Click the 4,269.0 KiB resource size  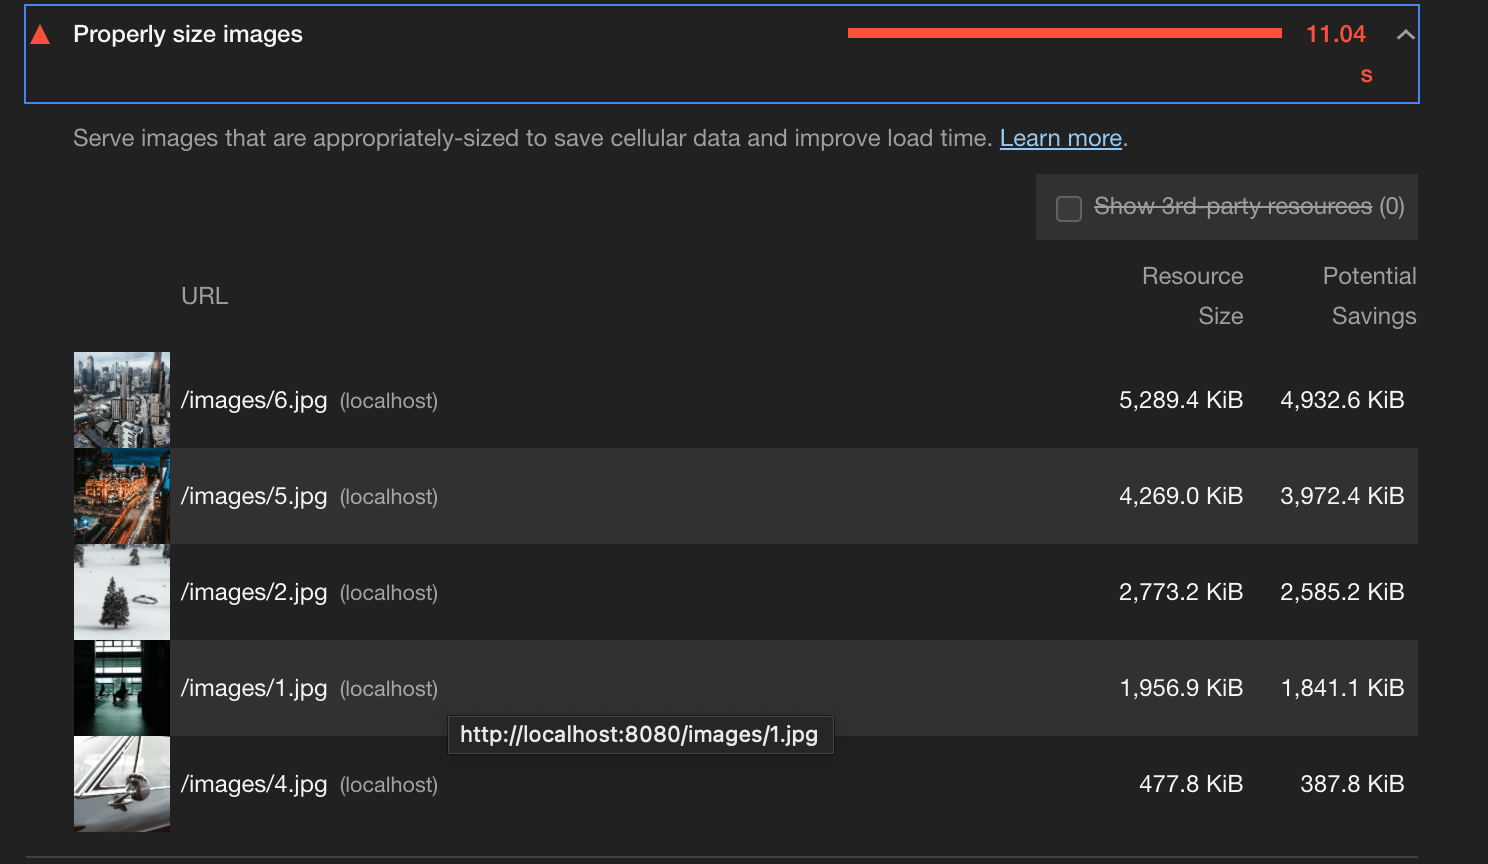[x=1181, y=496]
